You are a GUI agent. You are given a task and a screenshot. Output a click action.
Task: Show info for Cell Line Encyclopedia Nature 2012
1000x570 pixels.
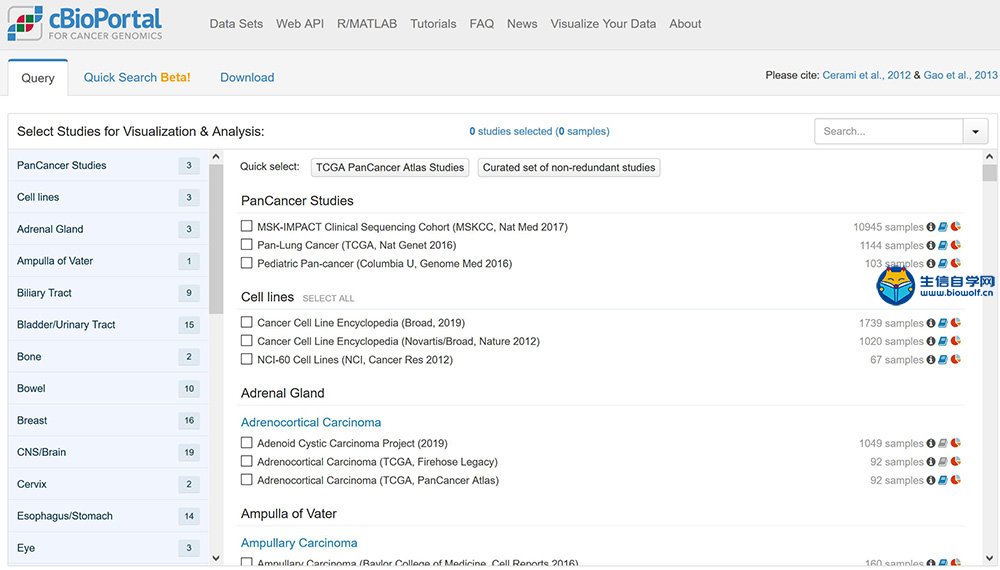coord(930,341)
